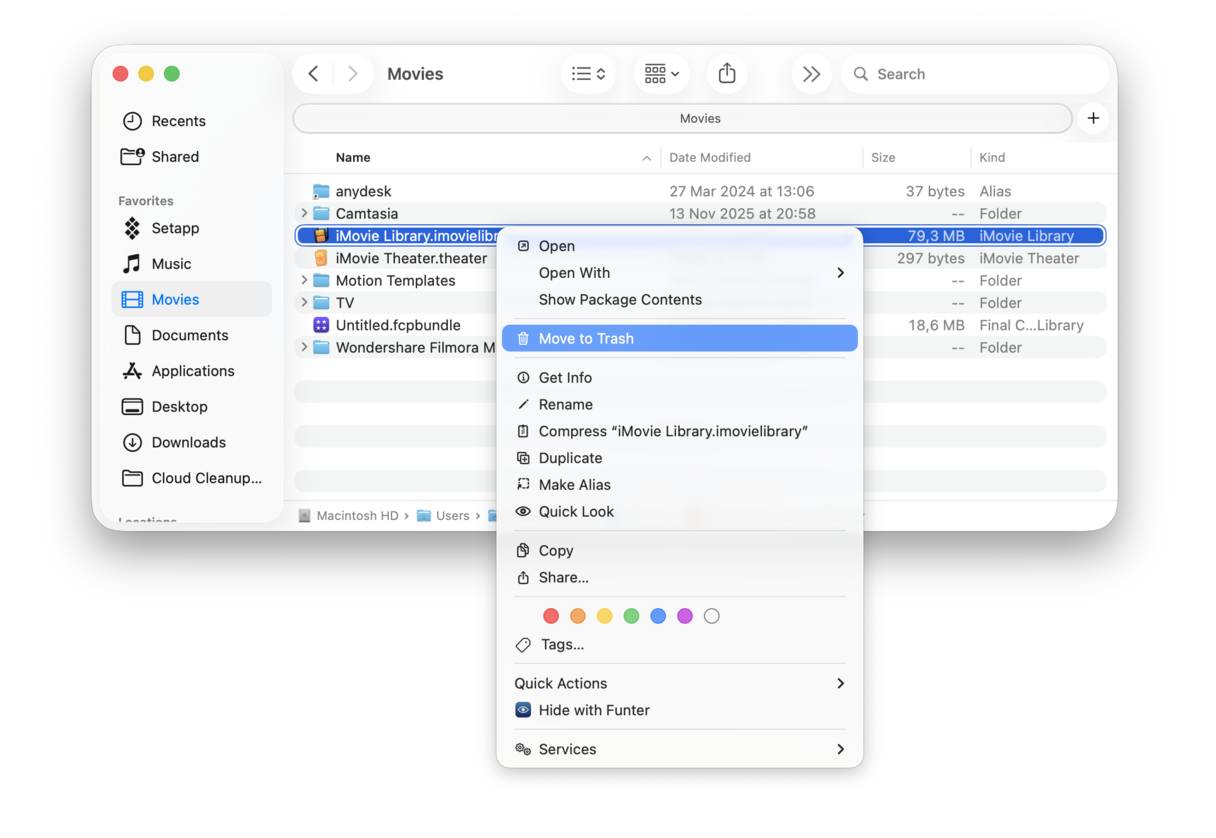This screenshot has width=1216, height=838.
Task: Choose Hide with Funter
Action: pyautogui.click(x=680, y=711)
